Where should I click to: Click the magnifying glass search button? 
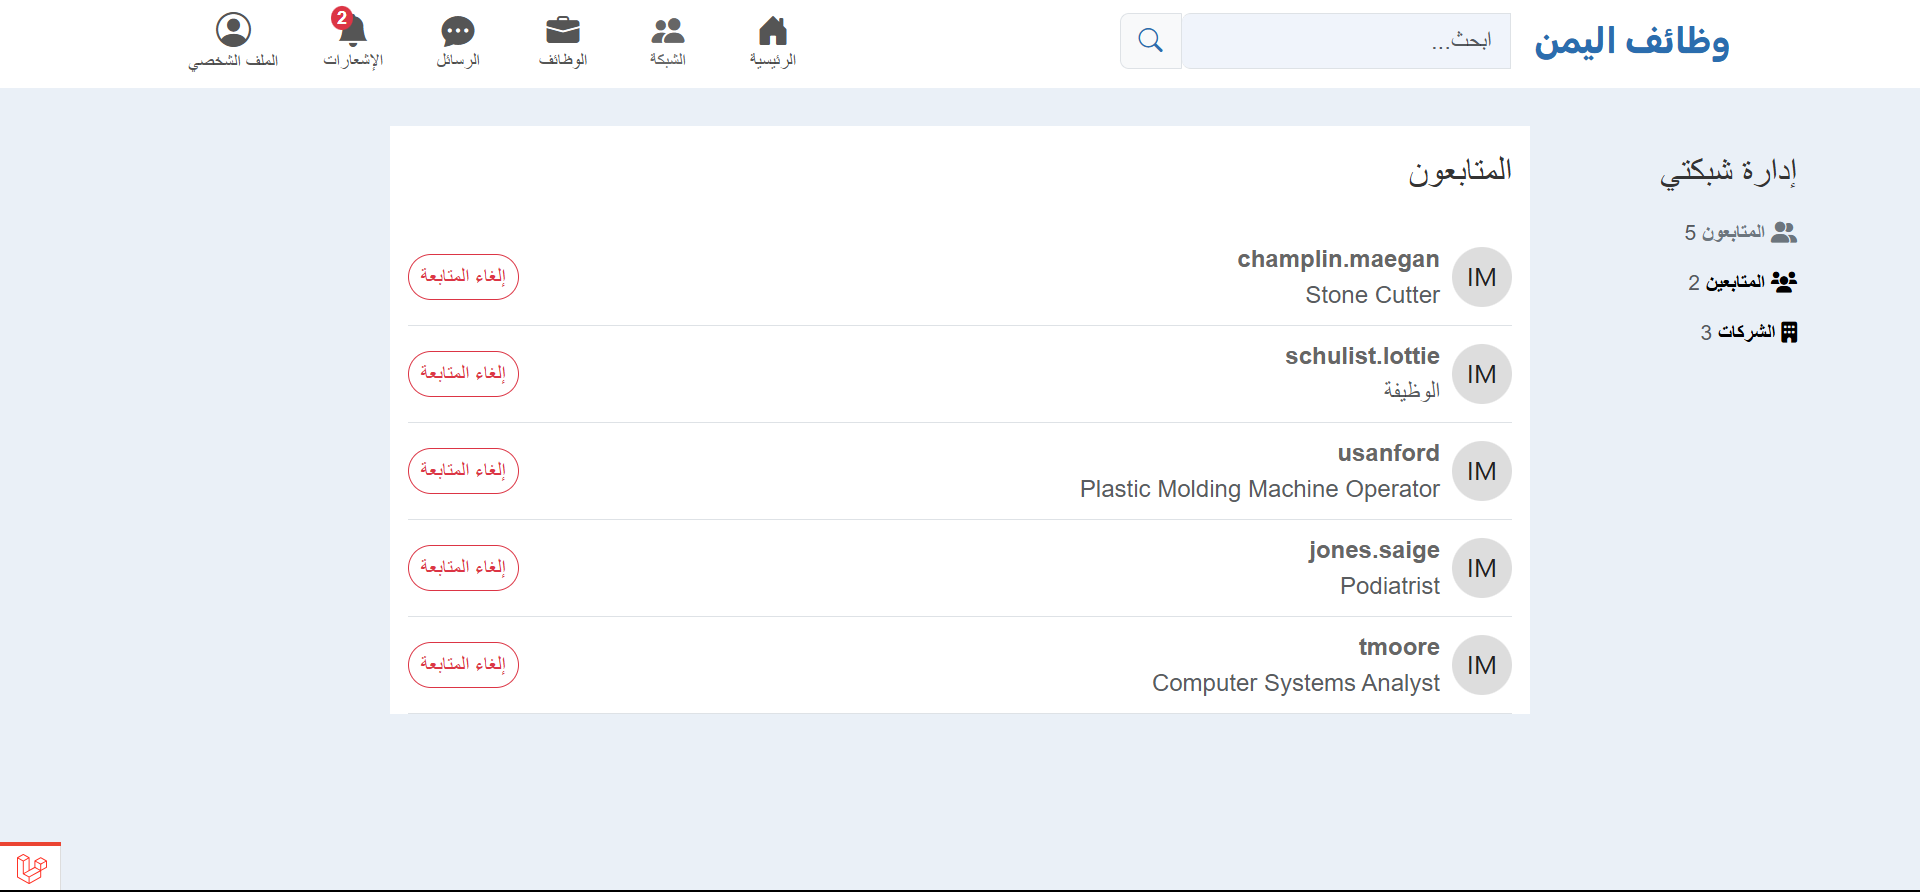[x=1151, y=41]
